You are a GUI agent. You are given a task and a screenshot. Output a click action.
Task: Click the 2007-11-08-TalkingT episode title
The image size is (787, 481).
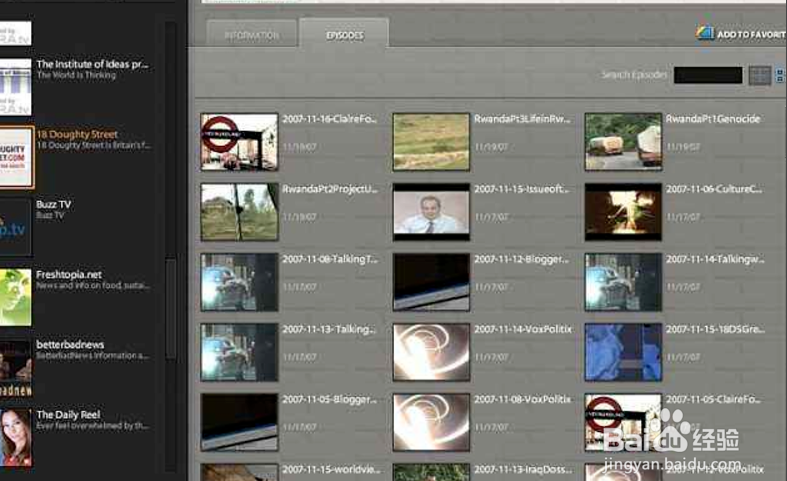(330, 259)
